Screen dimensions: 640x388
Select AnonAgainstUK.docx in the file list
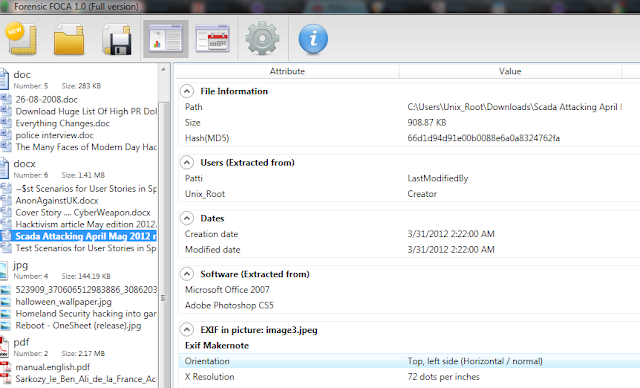tap(57, 200)
